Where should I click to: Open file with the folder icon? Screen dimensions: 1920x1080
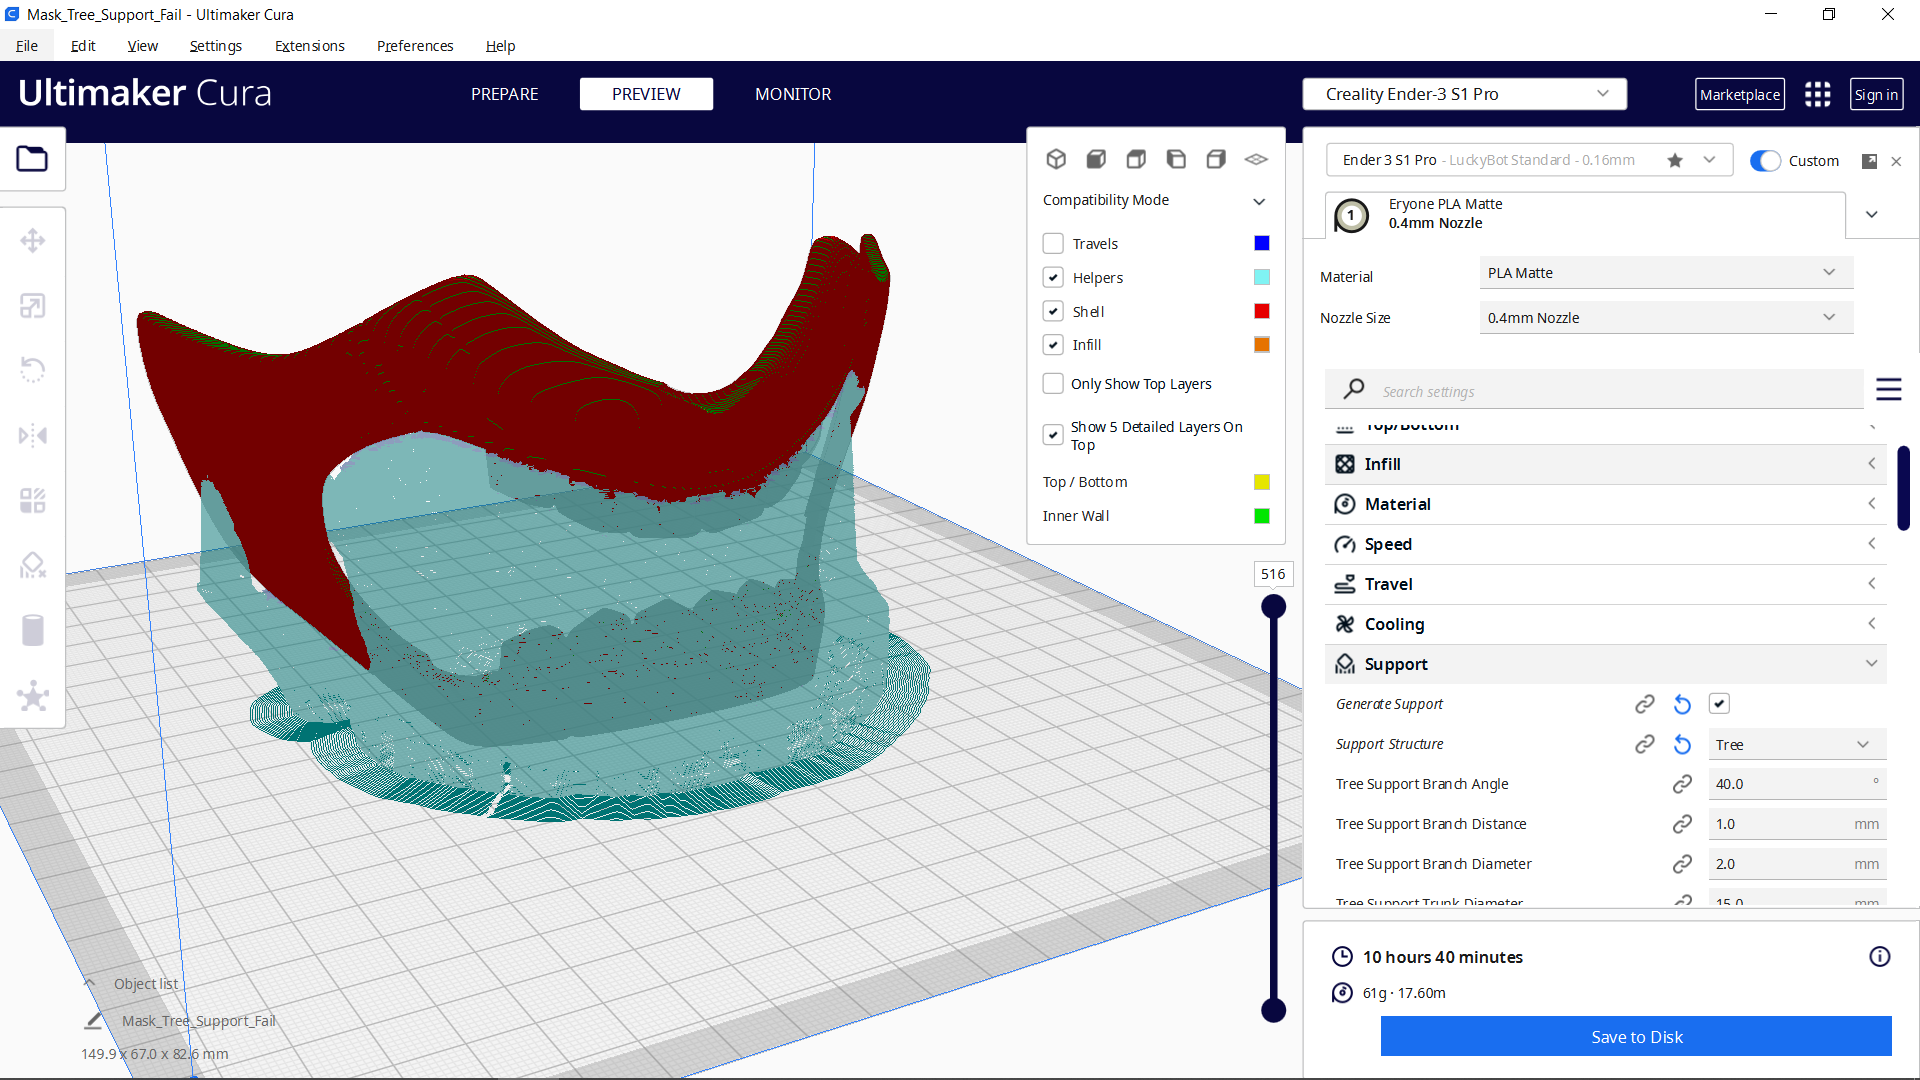tap(32, 159)
